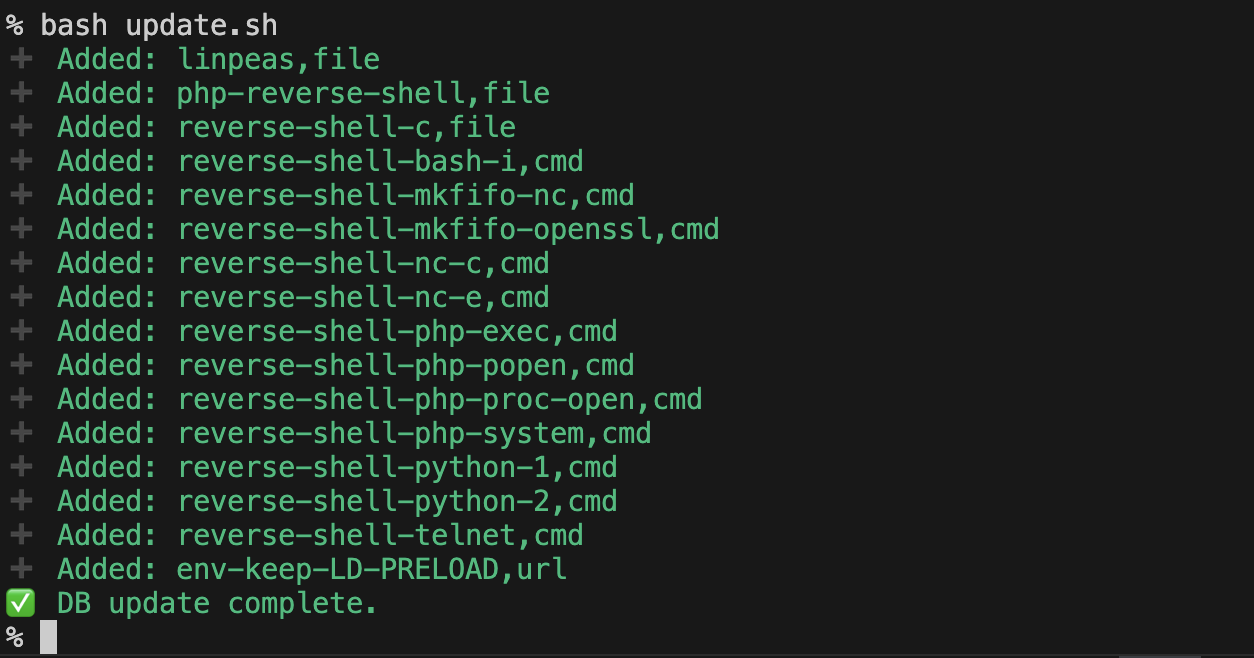Click the 'reverse-shell-php-proc-open,cmd' entry
1254x658 pixels.
point(440,400)
